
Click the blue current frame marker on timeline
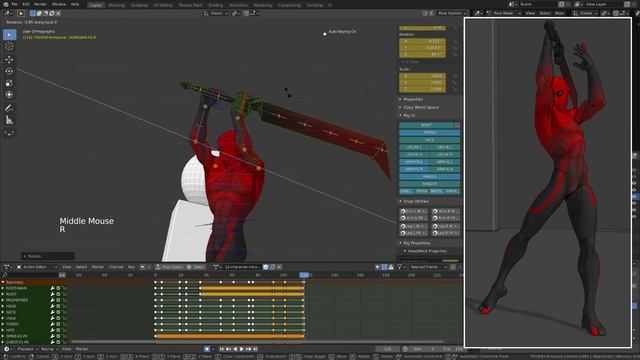(304, 275)
